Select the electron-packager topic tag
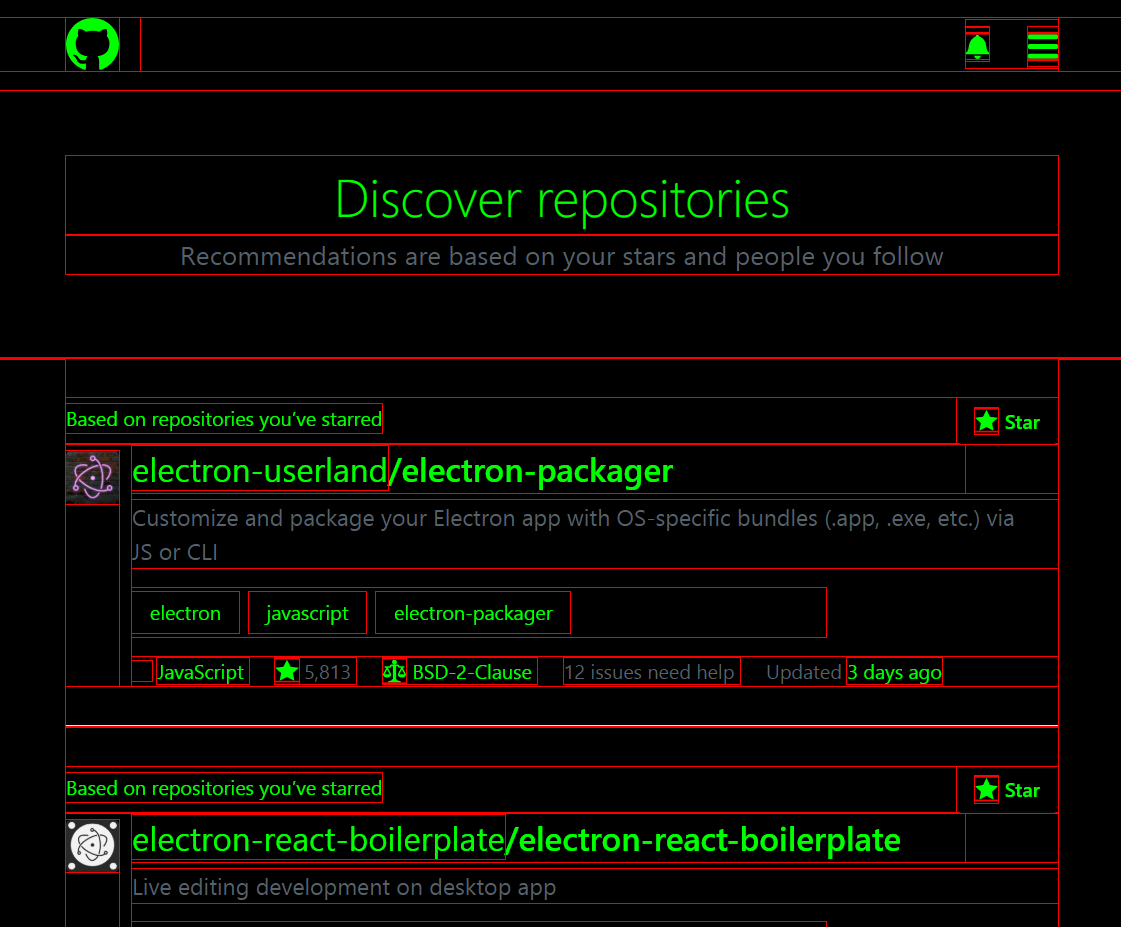This screenshot has height=927, width=1121. (x=473, y=613)
